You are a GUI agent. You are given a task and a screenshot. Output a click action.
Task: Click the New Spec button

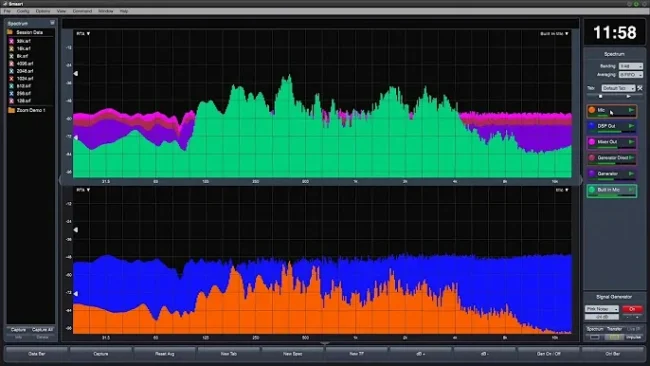(293, 354)
